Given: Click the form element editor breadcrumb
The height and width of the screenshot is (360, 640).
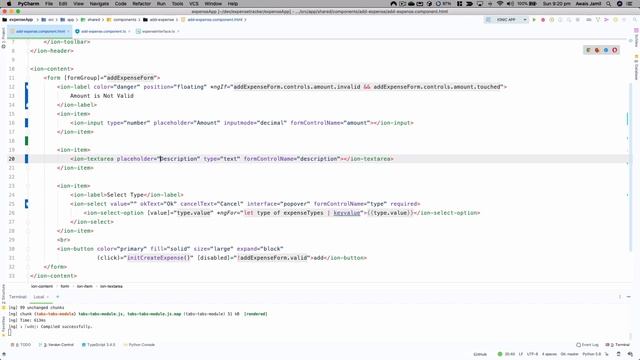Looking at the screenshot, I should (64, 287).
